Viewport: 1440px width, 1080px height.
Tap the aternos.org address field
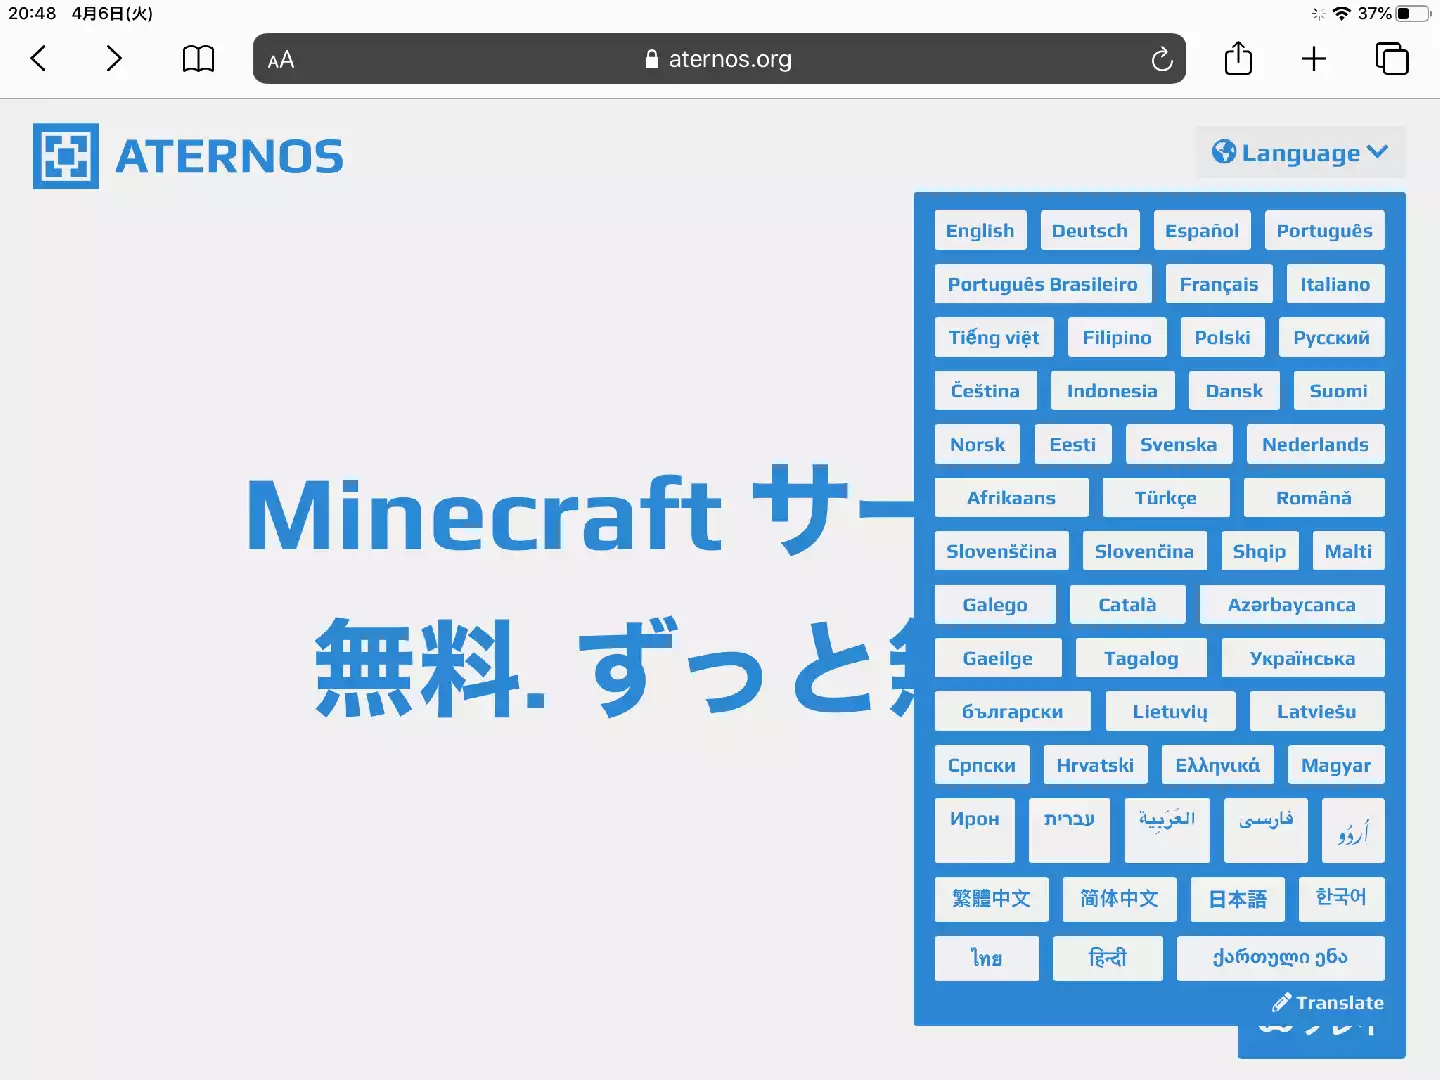pyautogui.click(x=719, y=59)
